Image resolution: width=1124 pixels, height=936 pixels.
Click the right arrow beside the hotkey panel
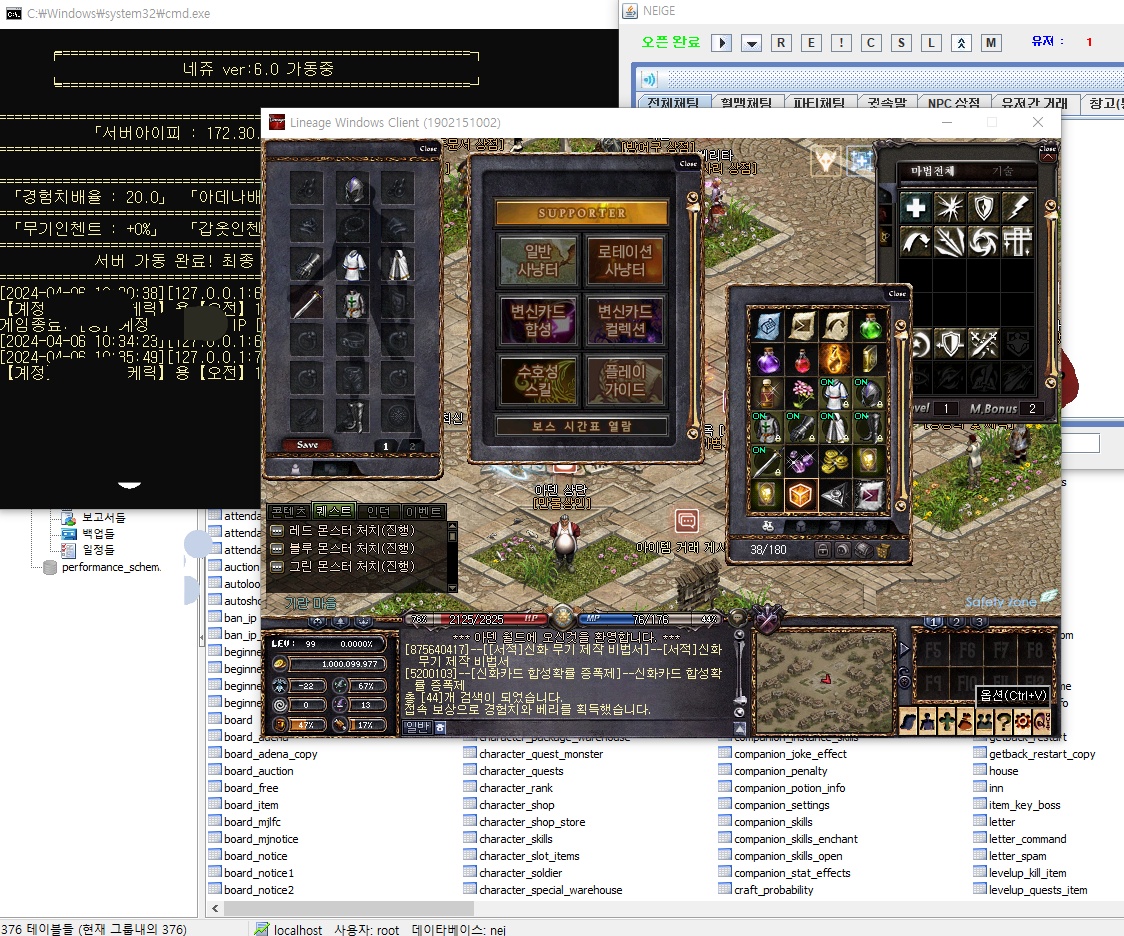coord(904,649)
